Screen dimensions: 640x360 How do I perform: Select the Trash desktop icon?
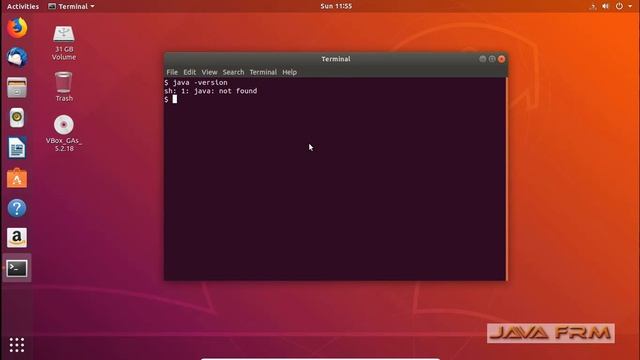[x=64, y=87]
